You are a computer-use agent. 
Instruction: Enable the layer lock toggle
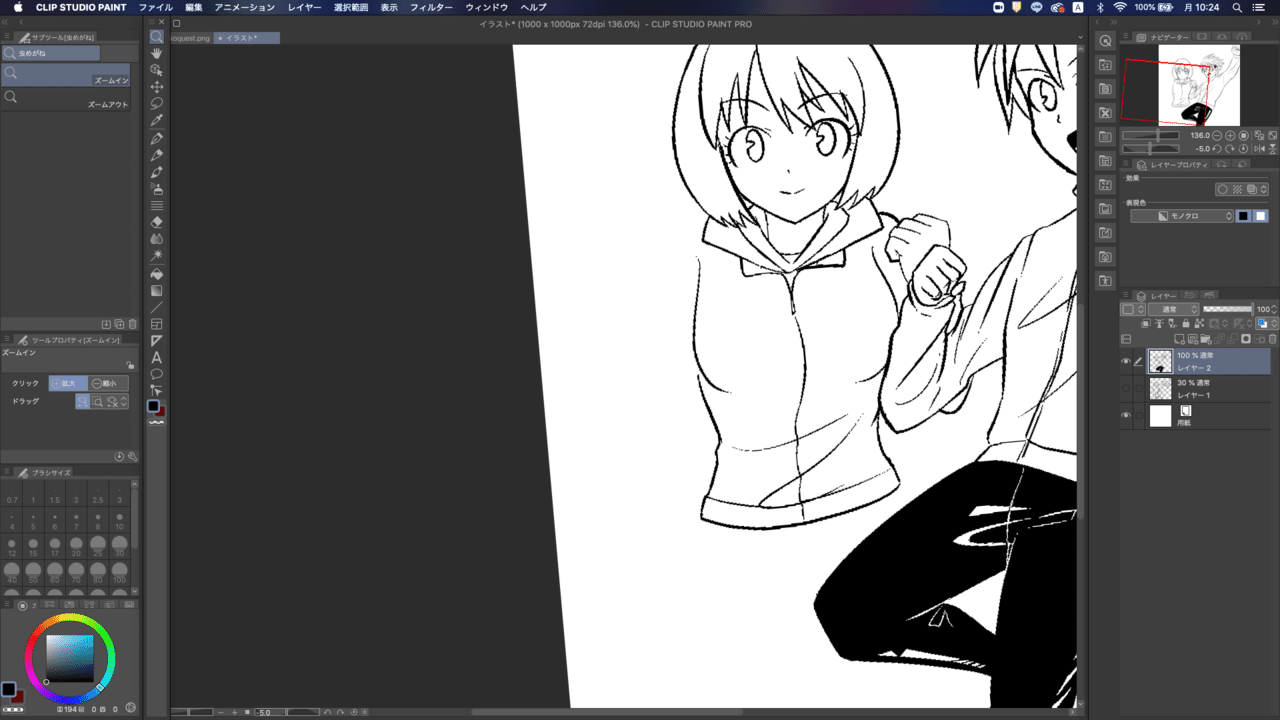point(1186,323)
